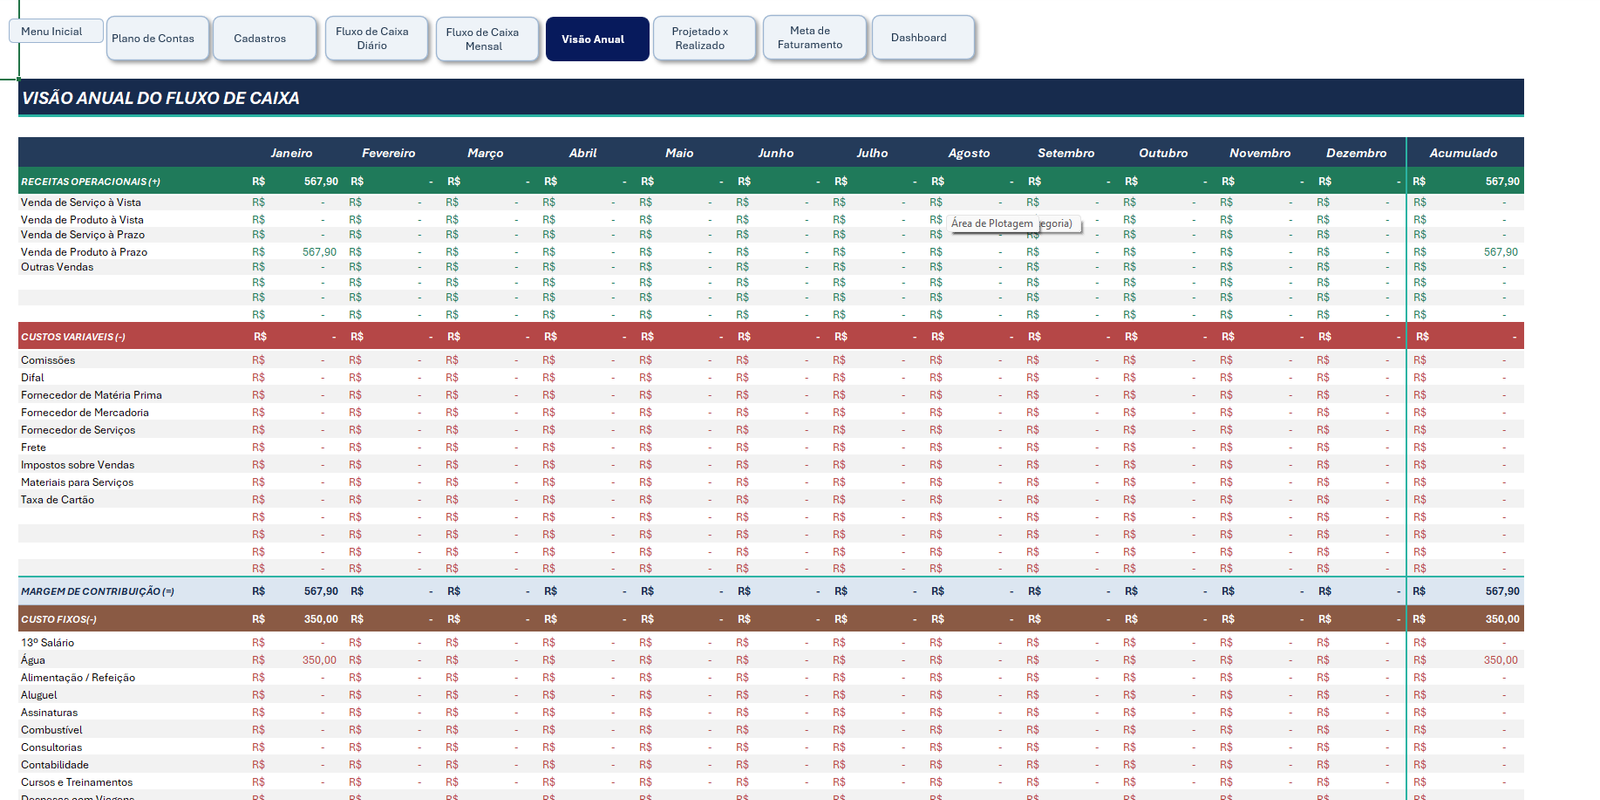This screenshot has height=800, width=1600.
Task: Switch to Fluxo de Caixa Mensal
Action: click(x=486, y=39)
